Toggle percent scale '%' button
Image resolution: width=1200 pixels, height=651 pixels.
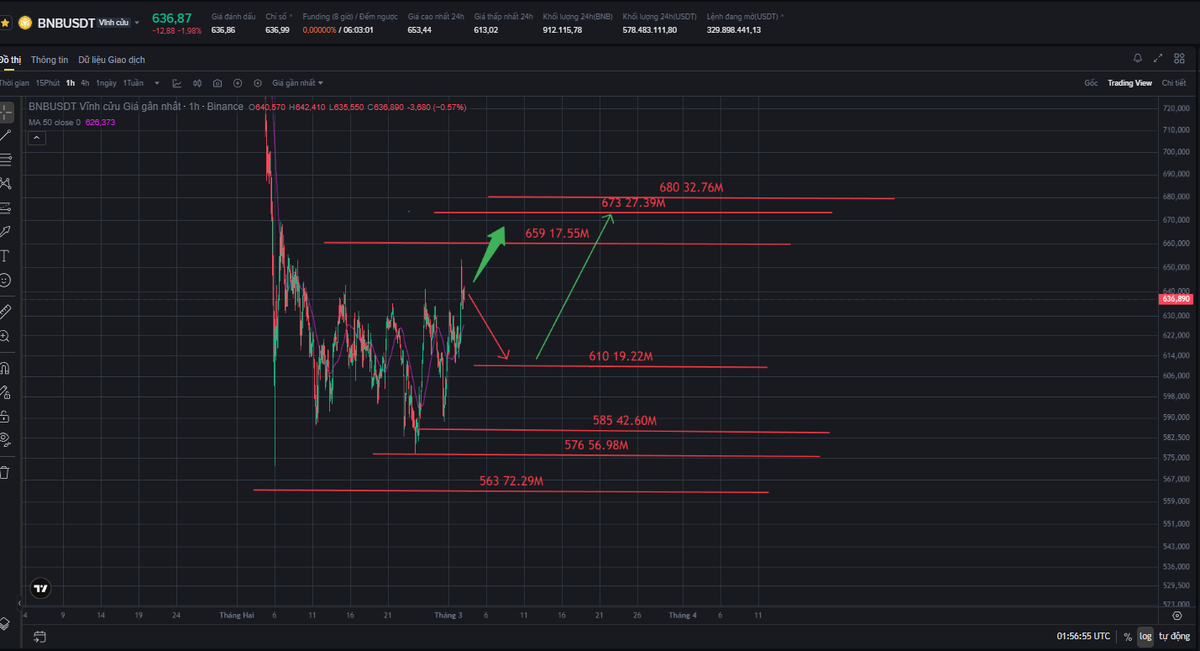(1128, 636)
